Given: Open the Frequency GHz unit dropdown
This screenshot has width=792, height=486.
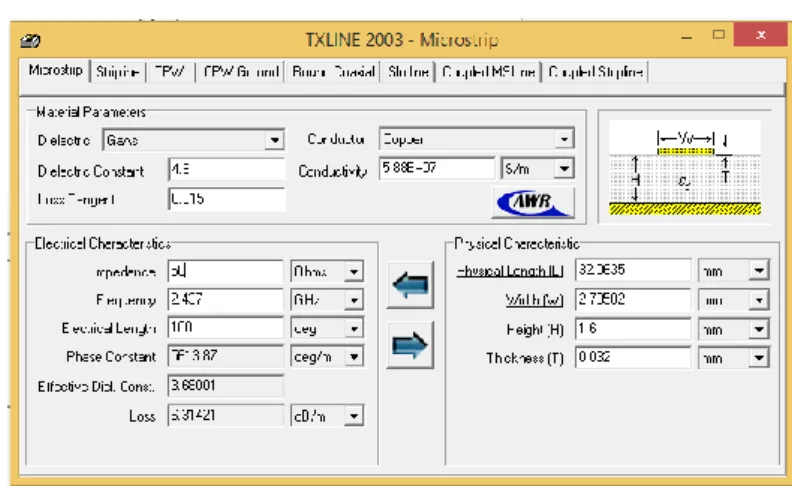Looking at the screenshot, I should pos(354,300).
